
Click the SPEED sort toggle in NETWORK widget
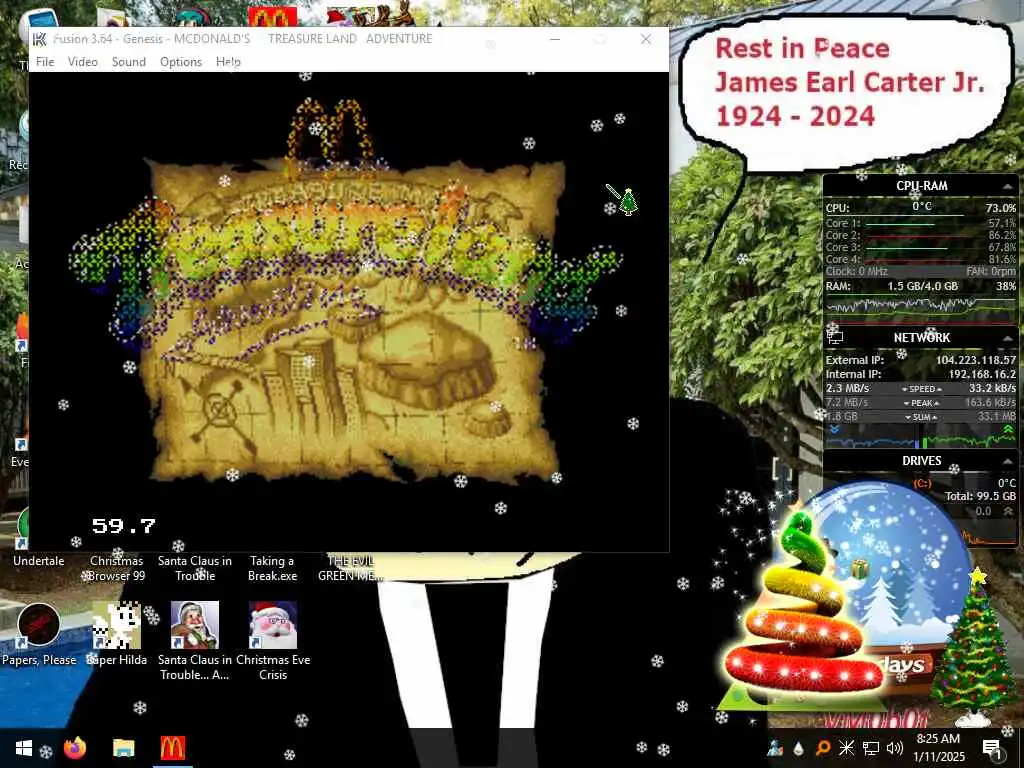[921, 389]
